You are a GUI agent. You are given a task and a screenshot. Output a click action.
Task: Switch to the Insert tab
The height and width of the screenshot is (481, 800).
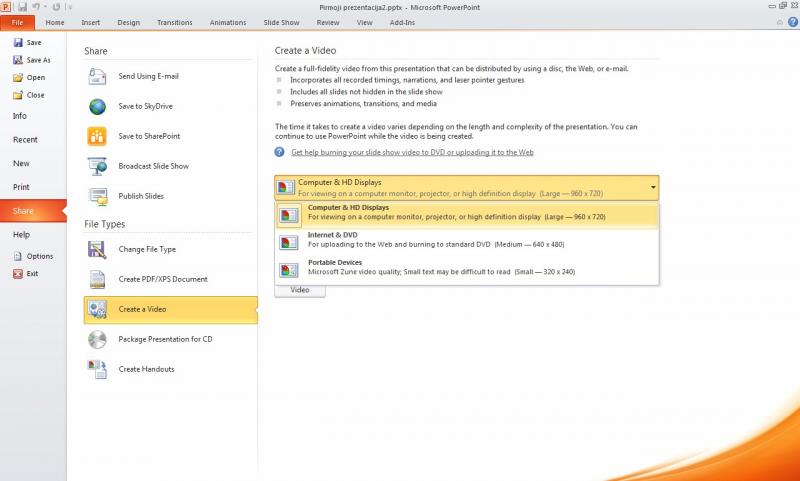[91, 22]
